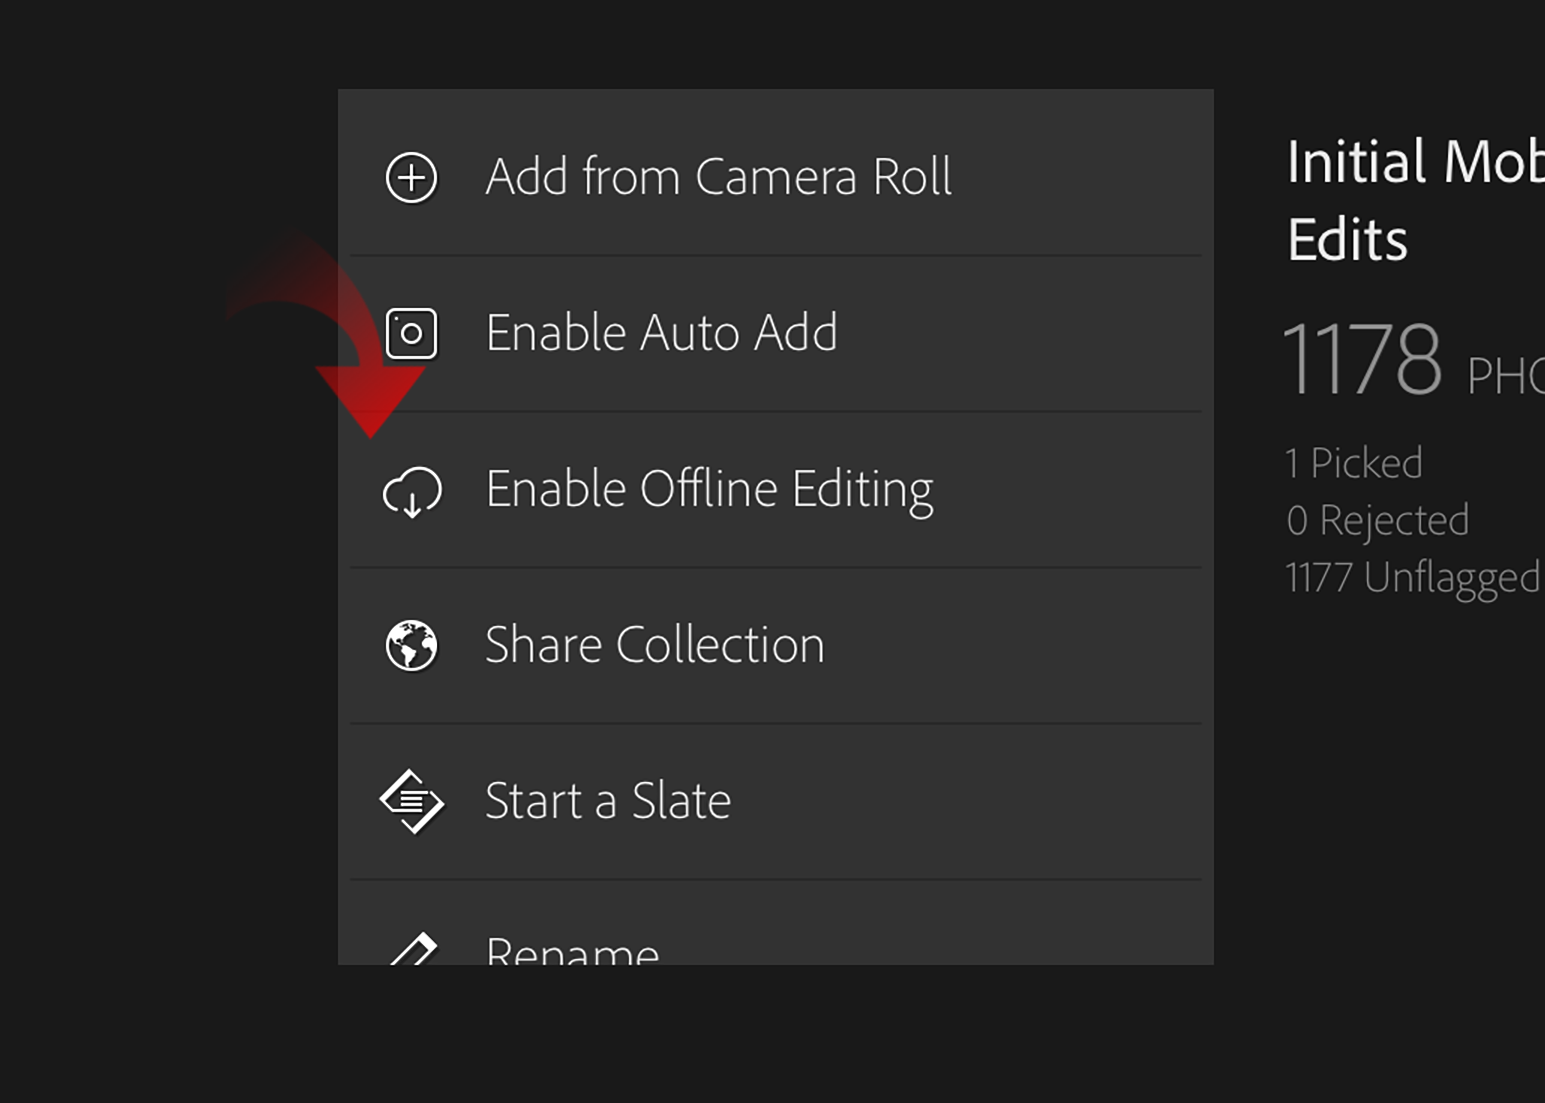Click the '1 Picked' status text
1545x1103 pixels.
[x=1354, y=463]
